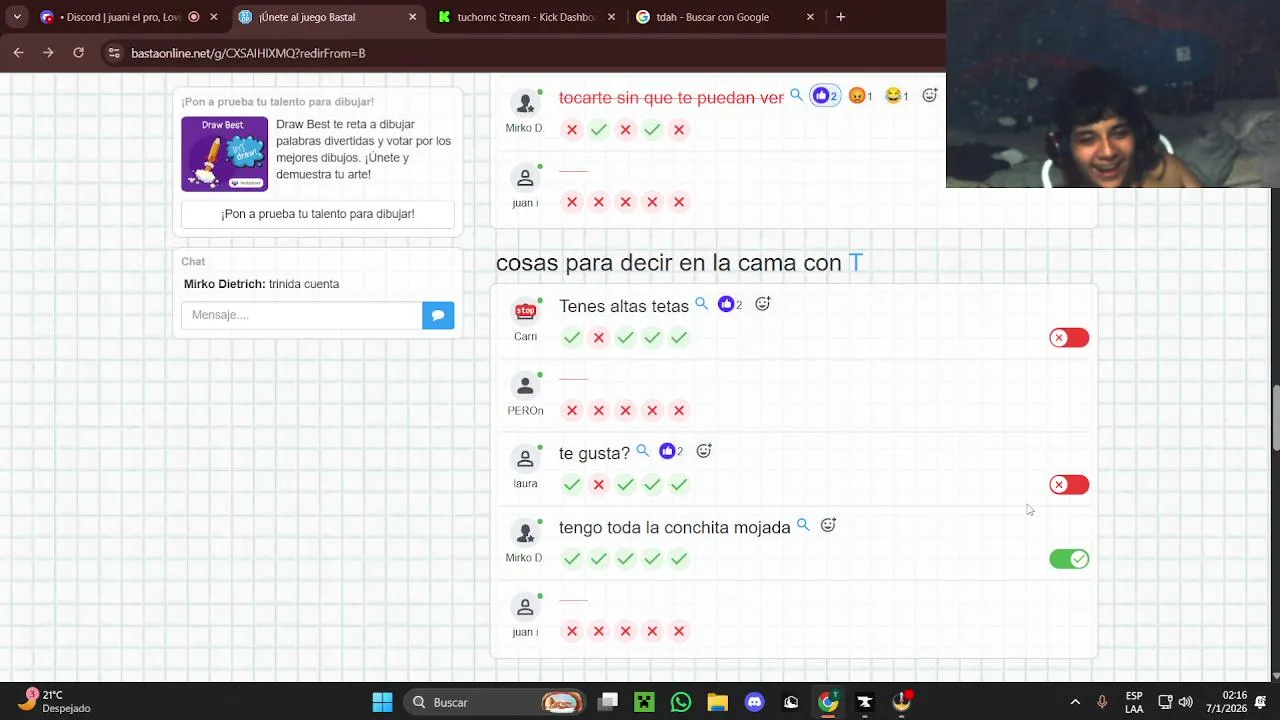Viewport: 1280px width, 720px height.
Task: Open reaction picker for "te gusta?"
Action: click(x=704, y=451)
